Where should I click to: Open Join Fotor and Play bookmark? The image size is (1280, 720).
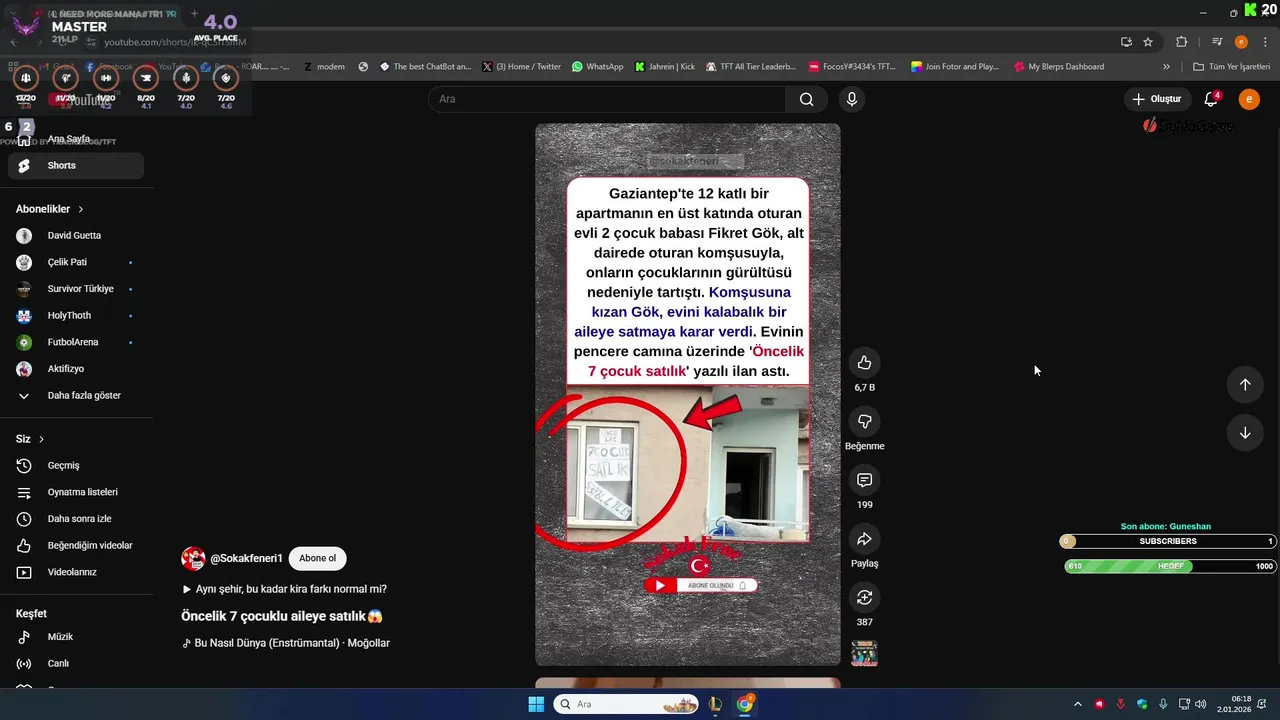tap(955, 67)
